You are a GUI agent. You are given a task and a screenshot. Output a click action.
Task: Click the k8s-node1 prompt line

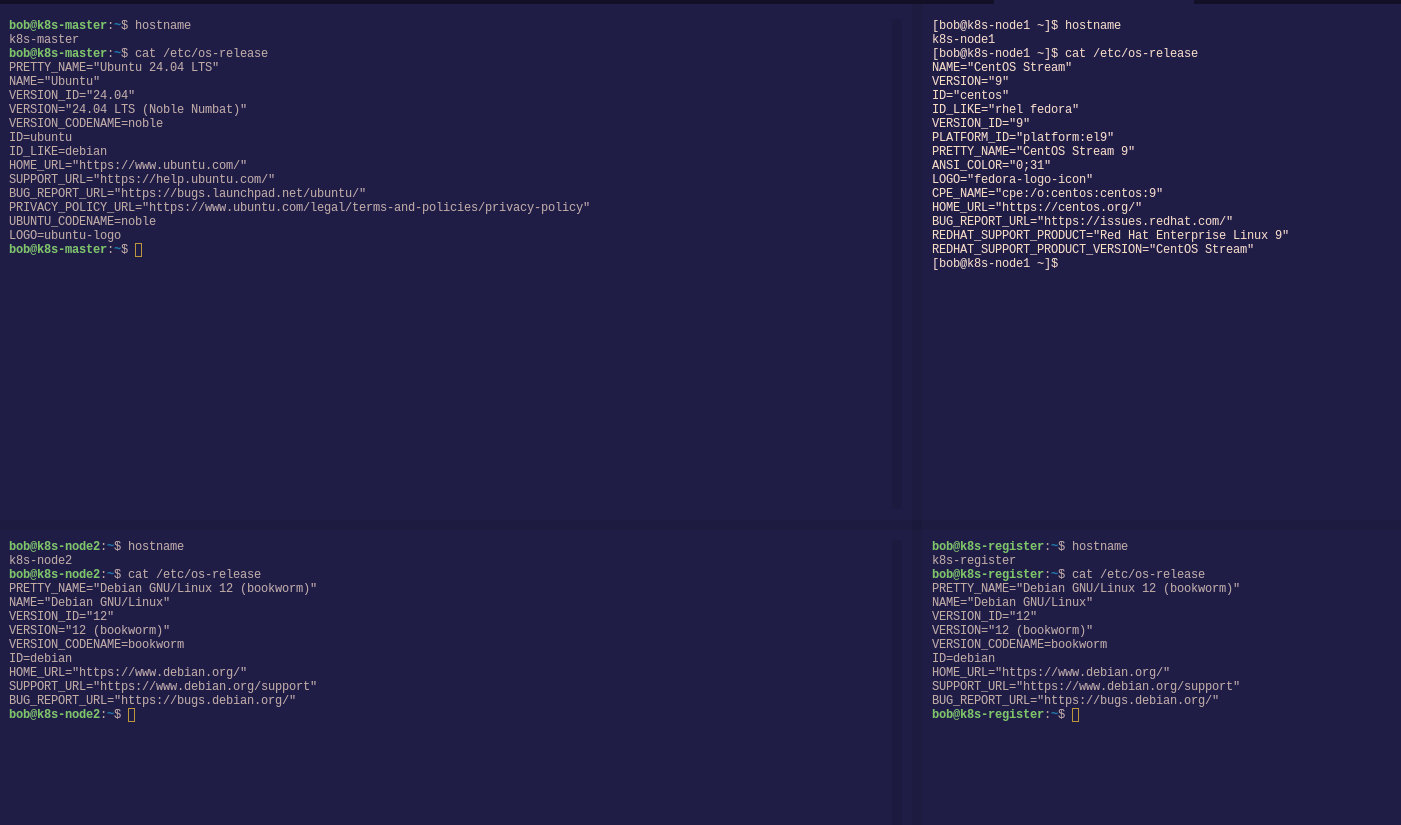pos(990,25)
